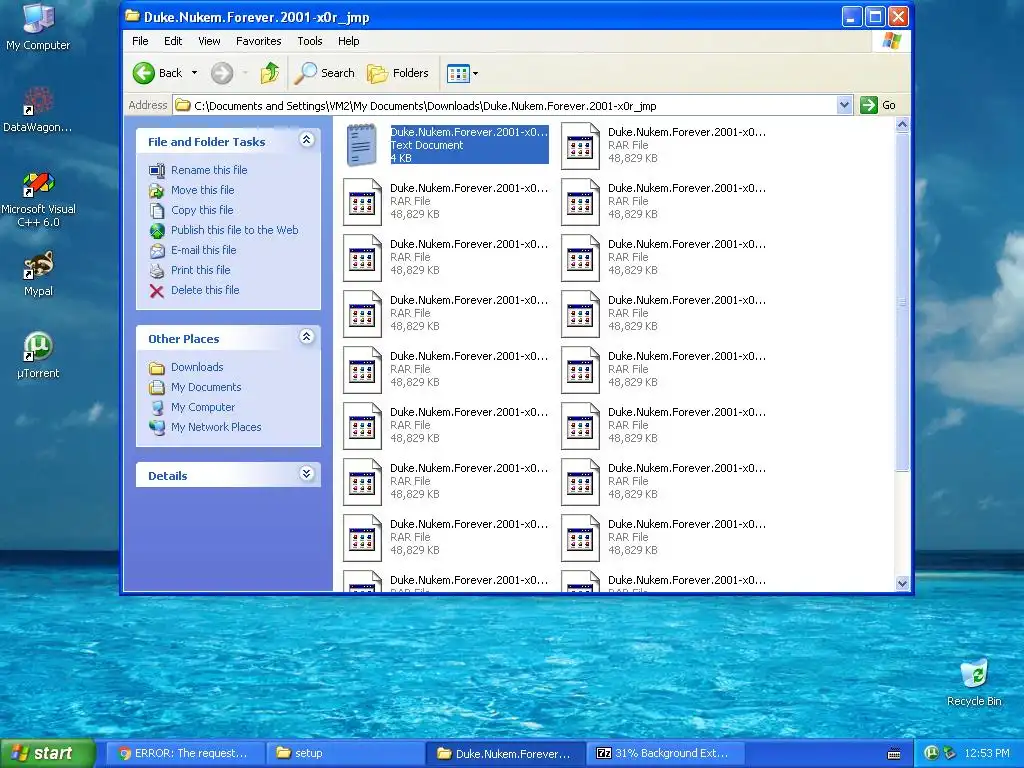The image size is (1024, 768).
Task: Open the View menu
Action: click(x=209, y=41)
